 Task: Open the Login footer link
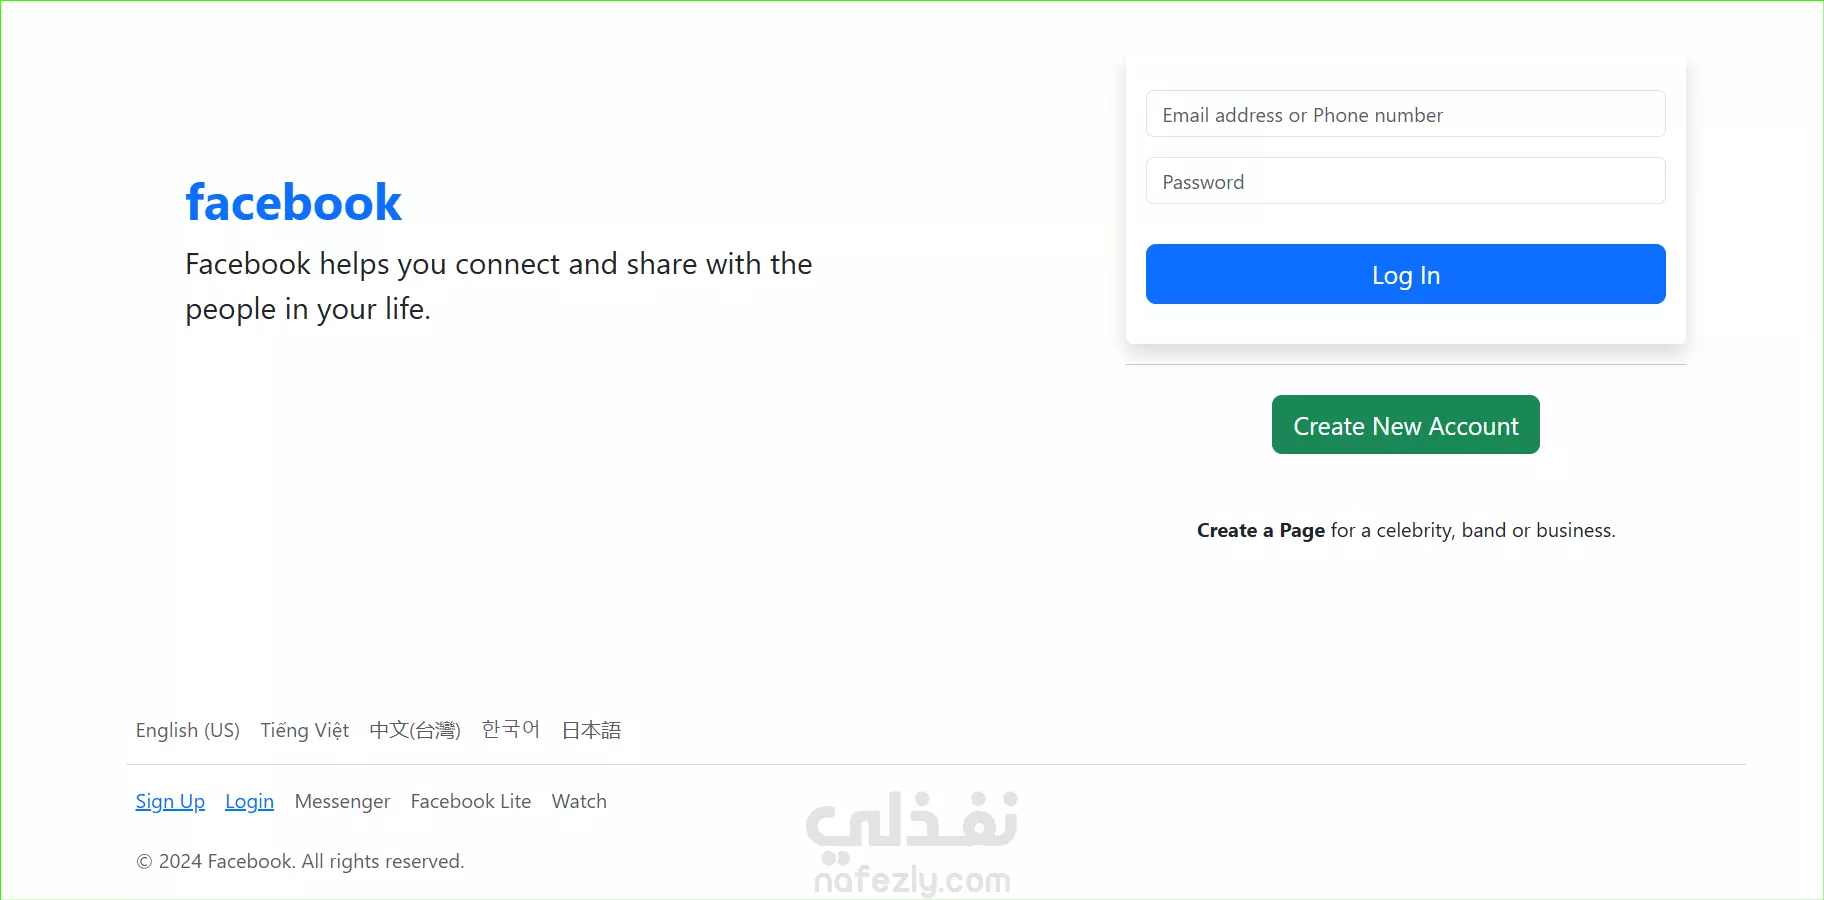pyautogui.click(x=249, y=801)
